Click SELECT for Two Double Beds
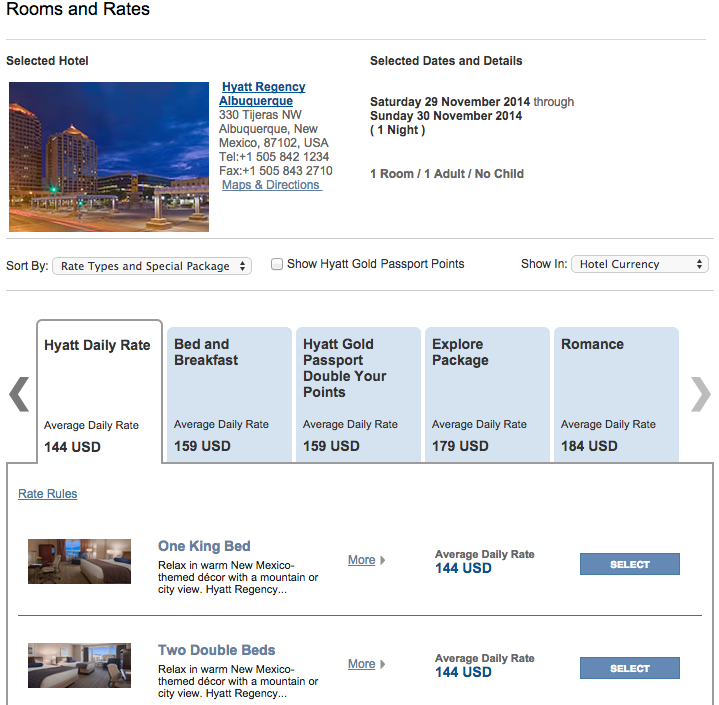Image resolution: width=719 pixels, height=705 pixels. click(x=630, y=668)
